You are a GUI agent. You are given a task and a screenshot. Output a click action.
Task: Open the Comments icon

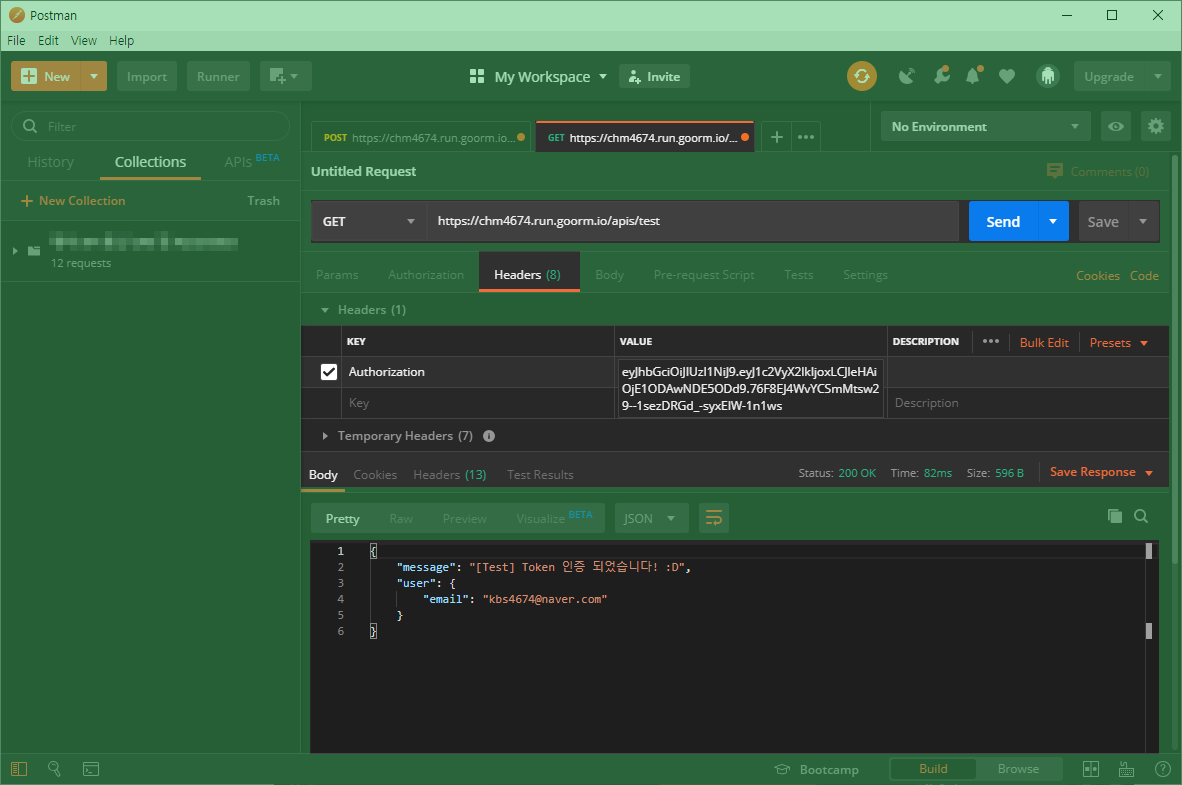pos(1055,171)
